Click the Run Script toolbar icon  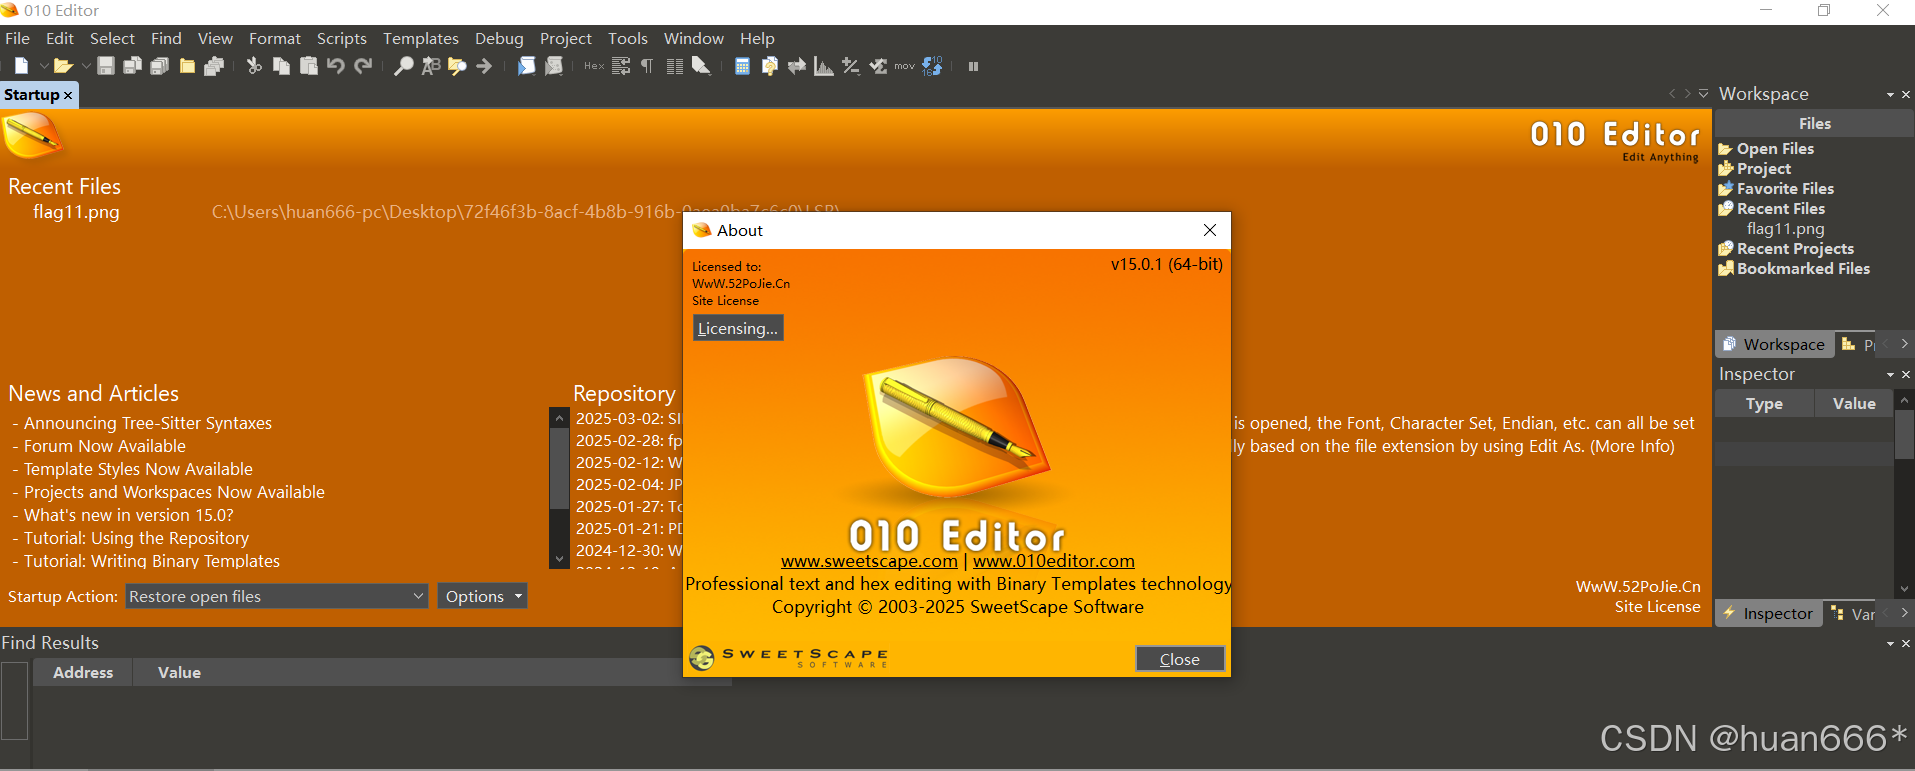(526, 66)
